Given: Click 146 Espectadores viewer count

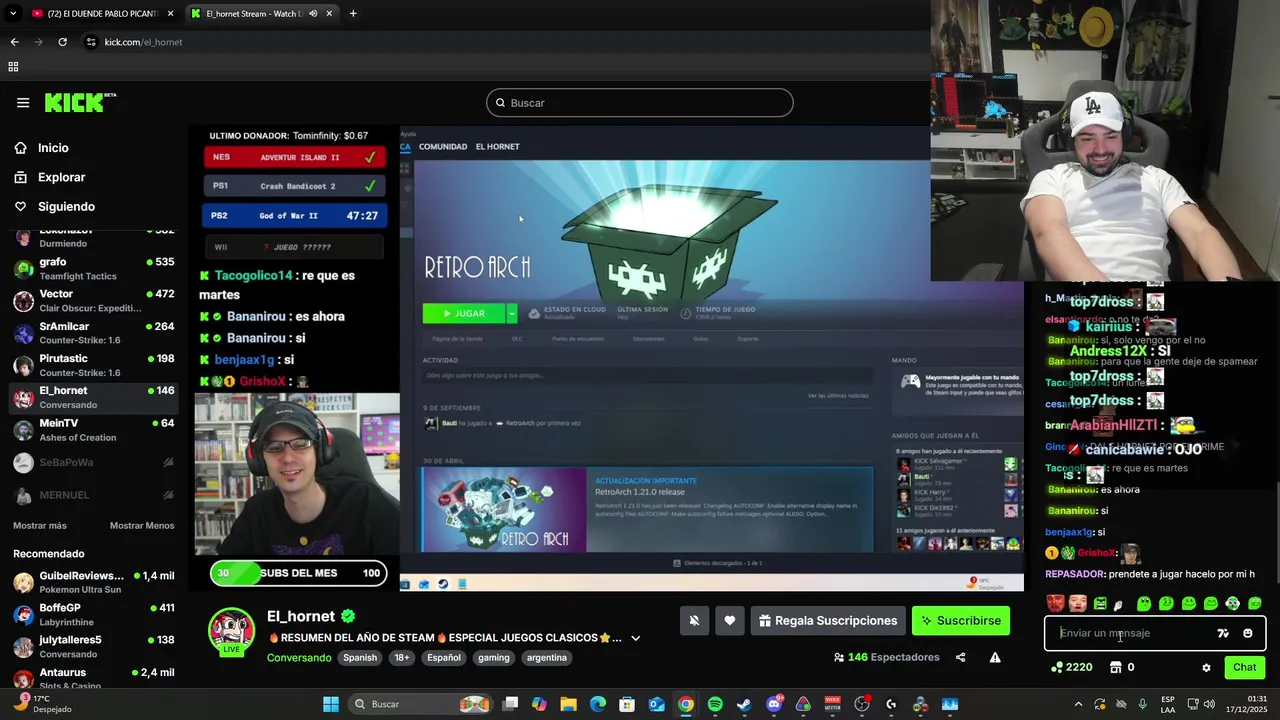Looking at the screenshot, I should pyautogui.click(x=886, y=658).
